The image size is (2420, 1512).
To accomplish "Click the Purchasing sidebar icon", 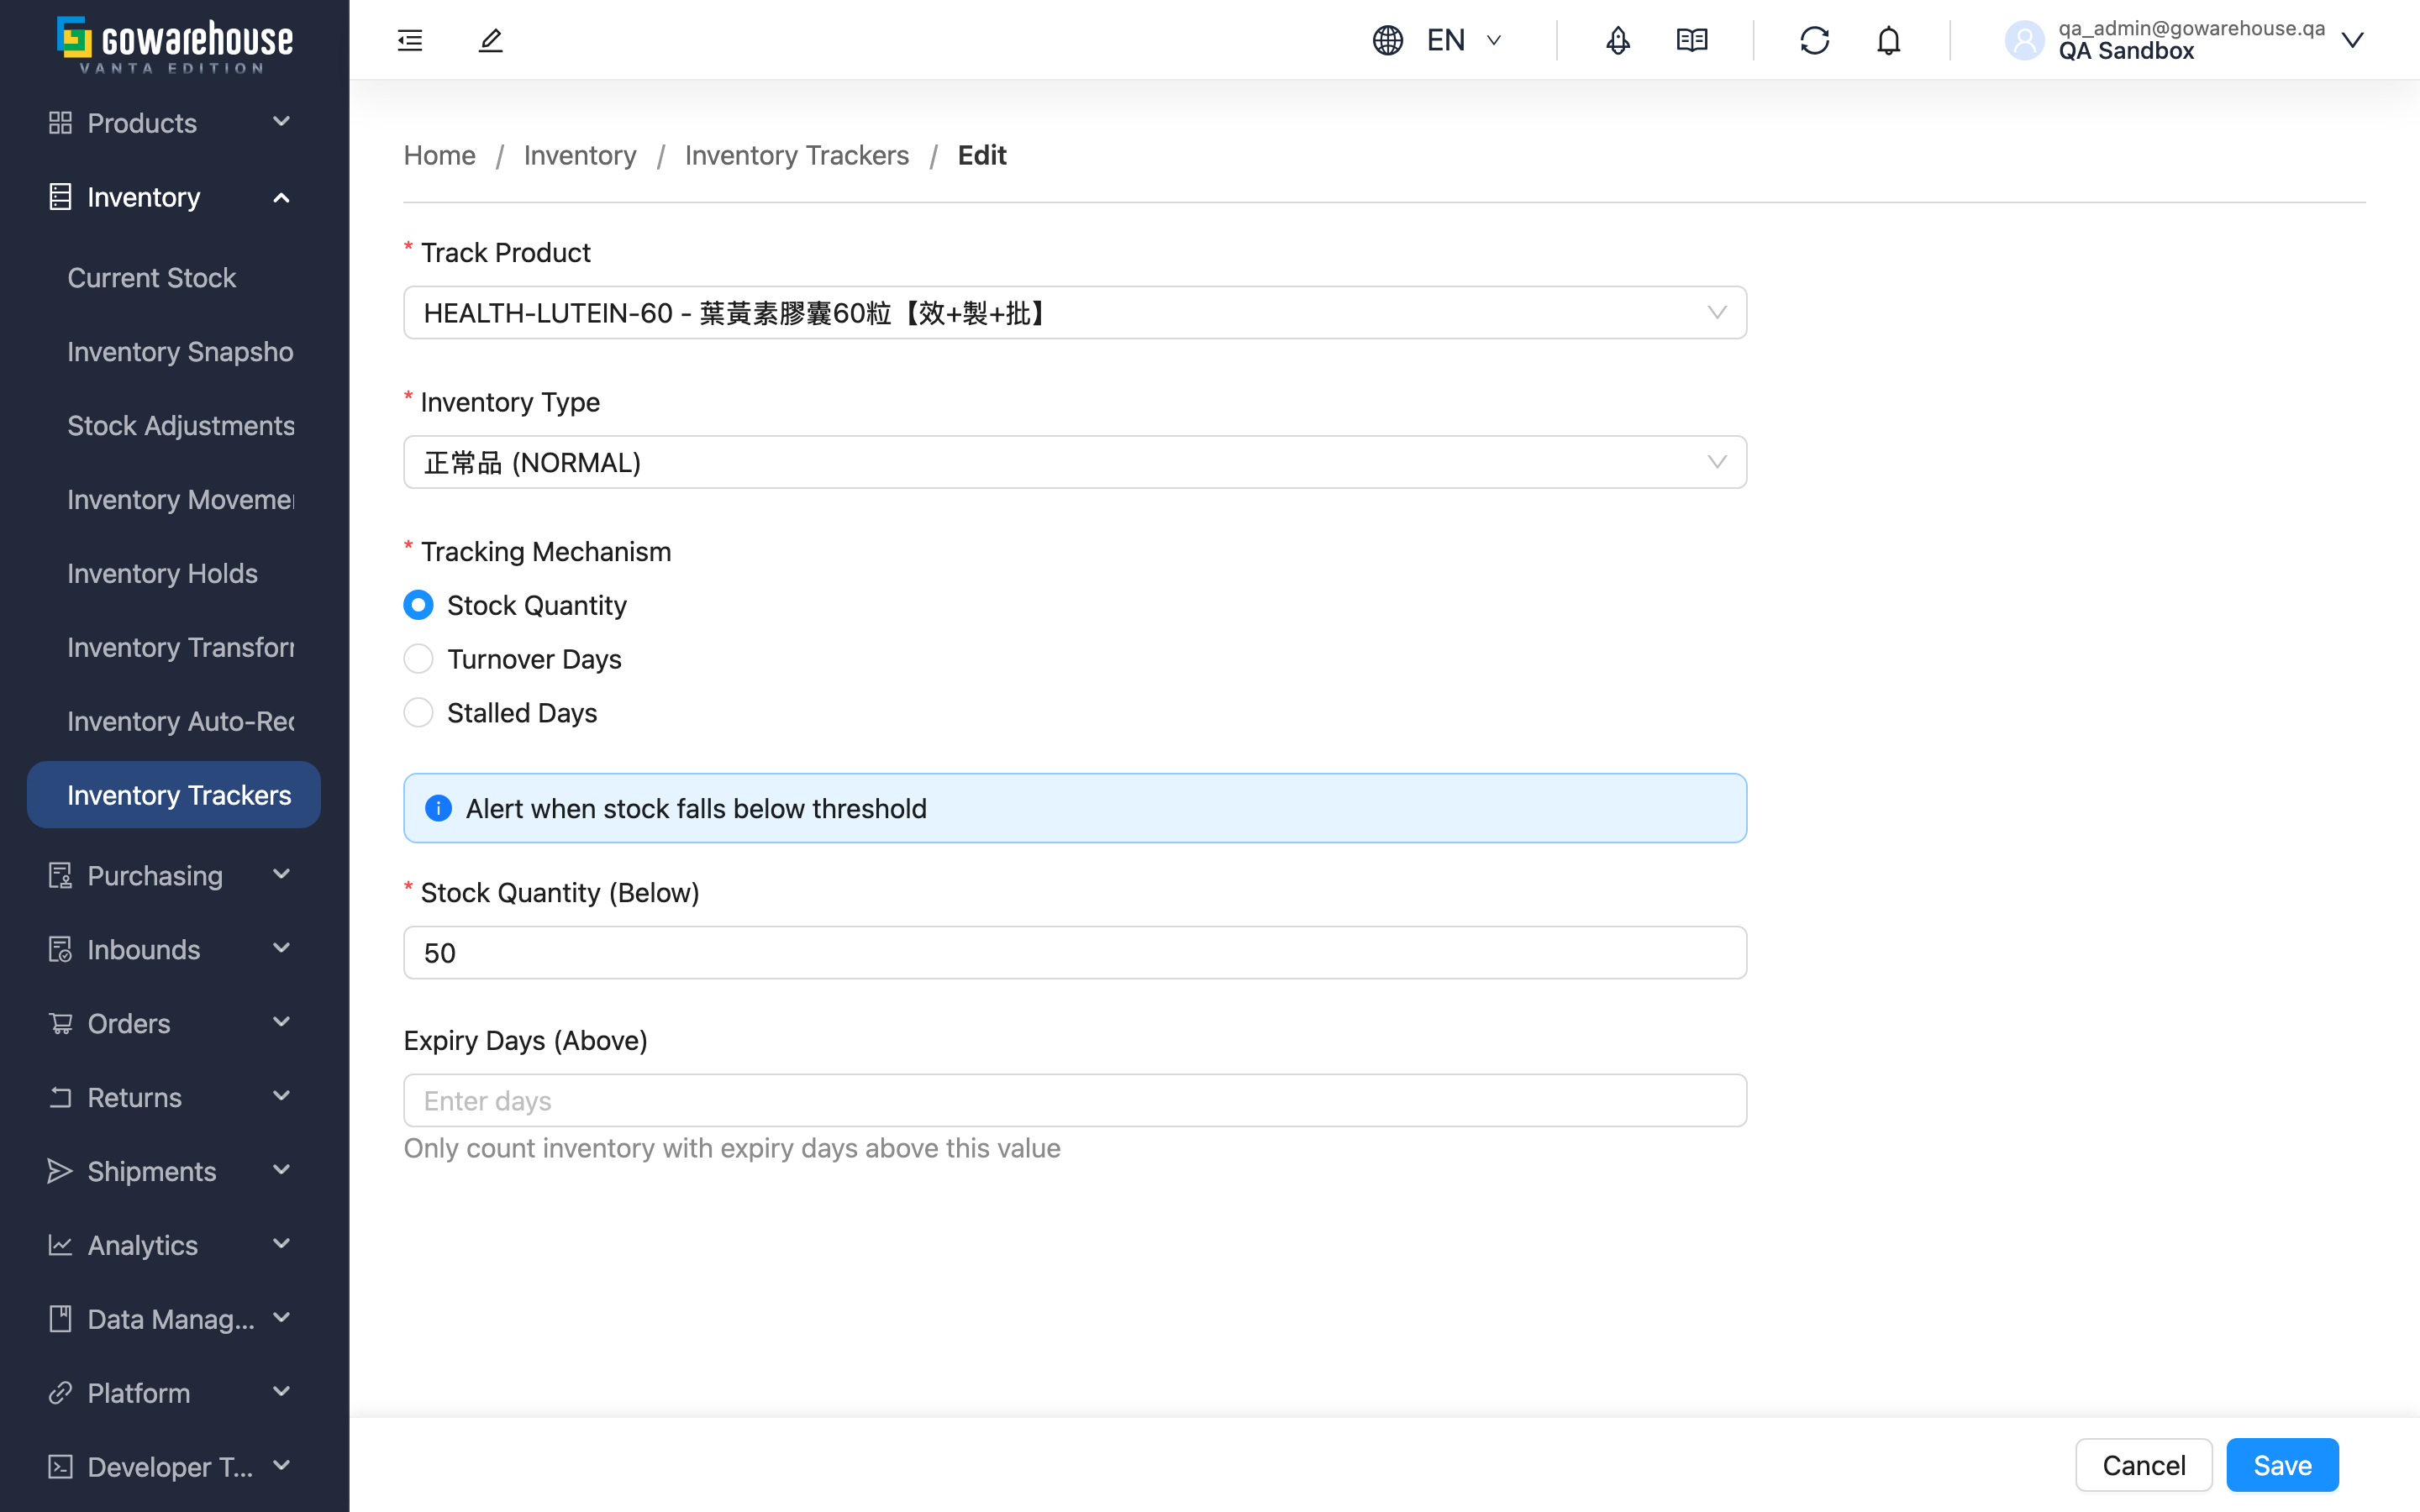I will pyautogui.click(x=60, y=875).
